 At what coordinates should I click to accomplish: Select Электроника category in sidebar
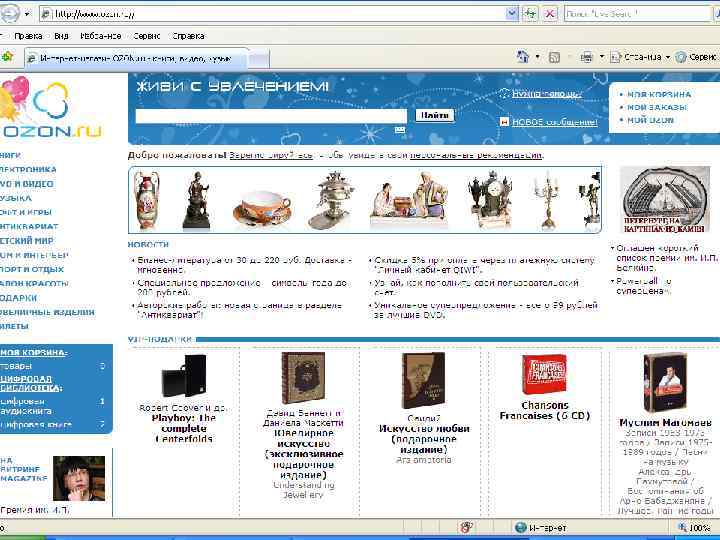(x=28, y=169)
